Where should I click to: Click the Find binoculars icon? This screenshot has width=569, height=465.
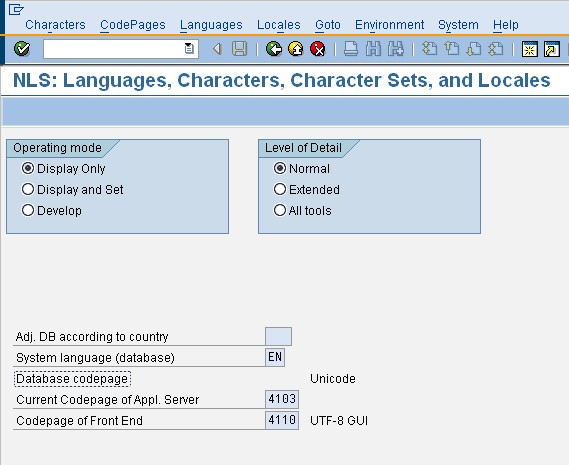click(373, 49)
